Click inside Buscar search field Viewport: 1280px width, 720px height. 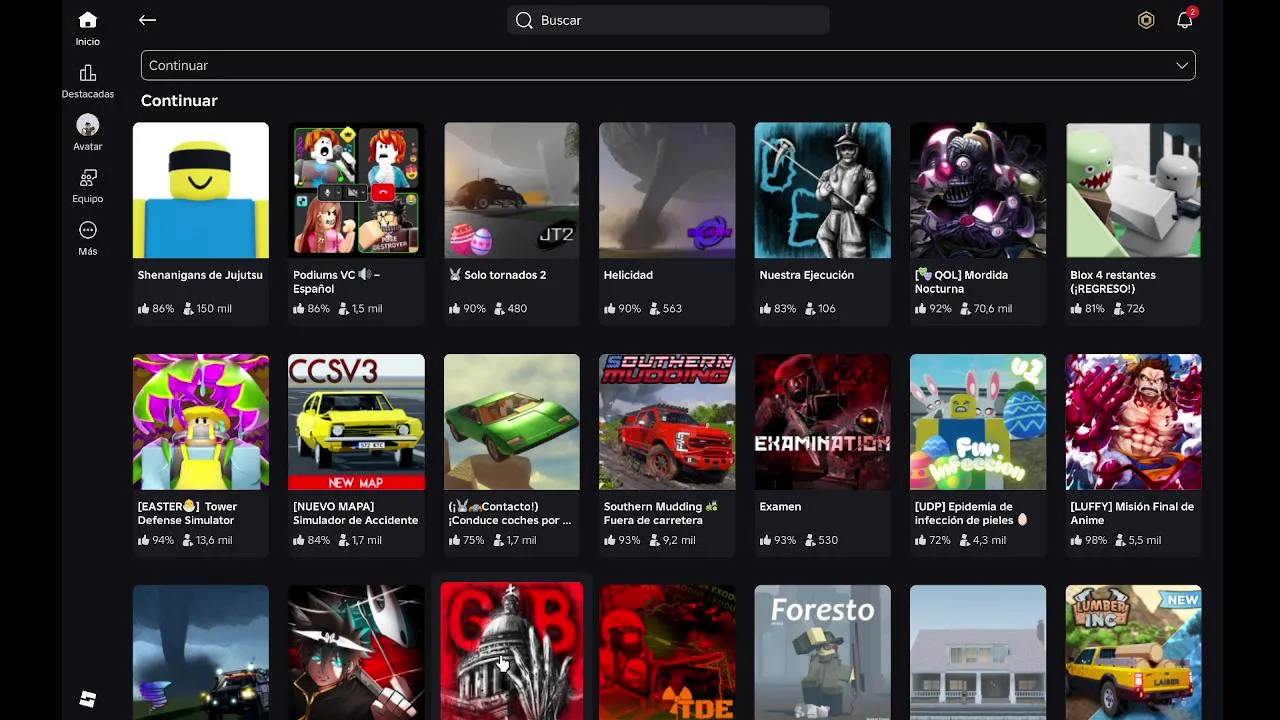pos(668,20)
